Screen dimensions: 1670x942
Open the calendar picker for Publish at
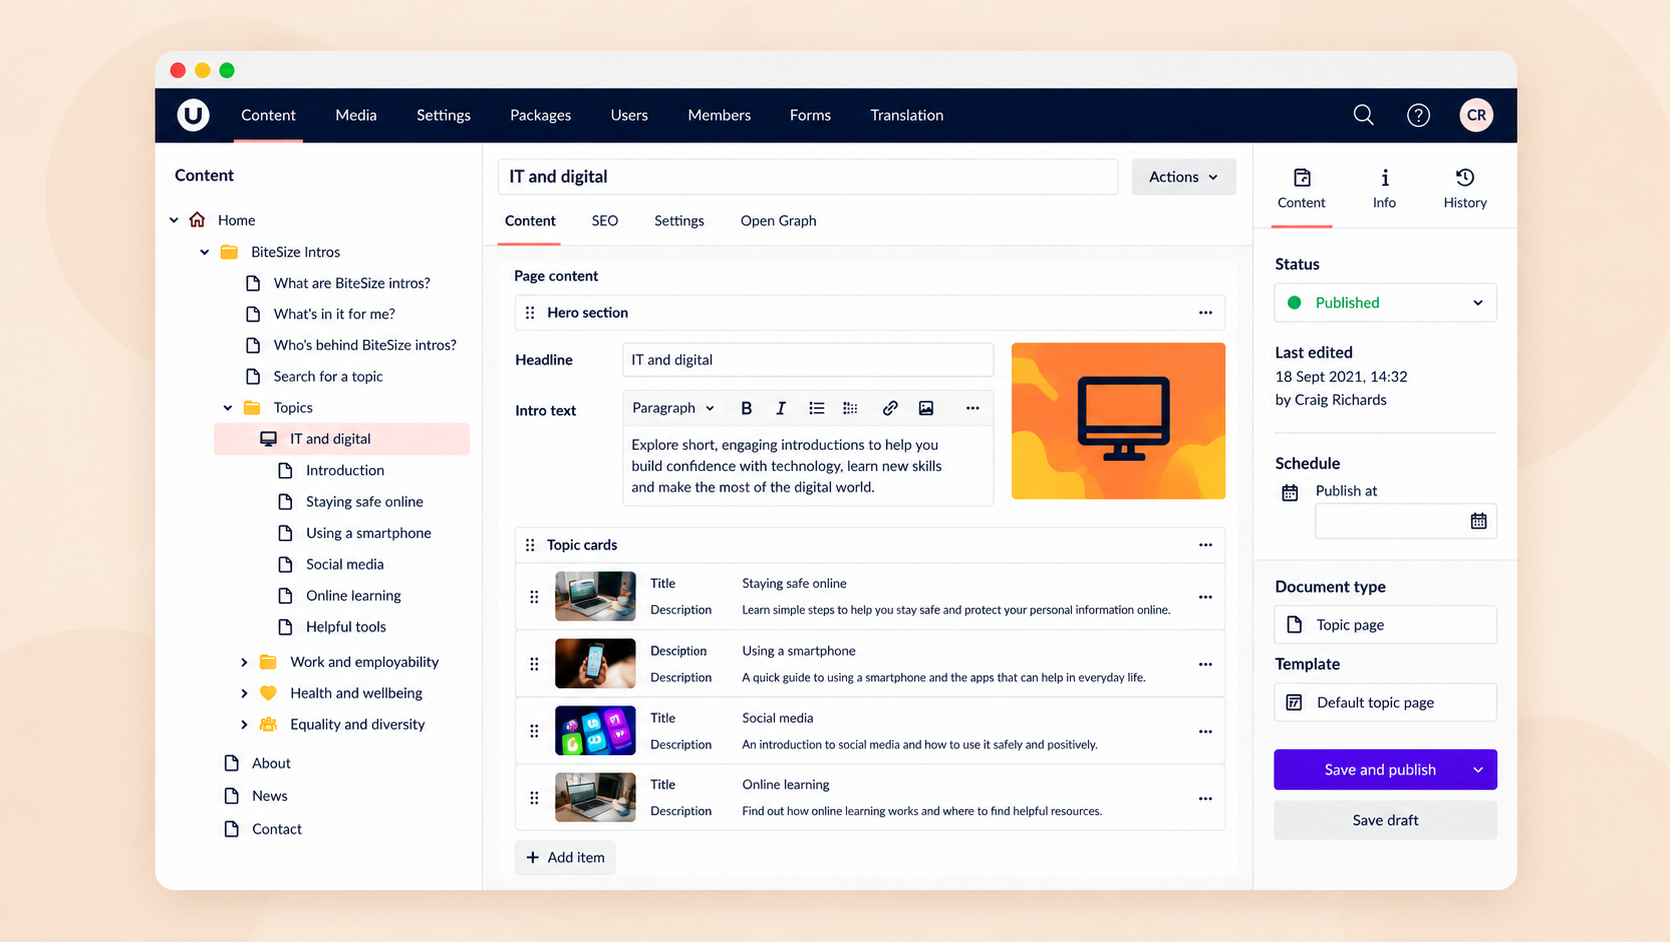tap(1478, 521)
